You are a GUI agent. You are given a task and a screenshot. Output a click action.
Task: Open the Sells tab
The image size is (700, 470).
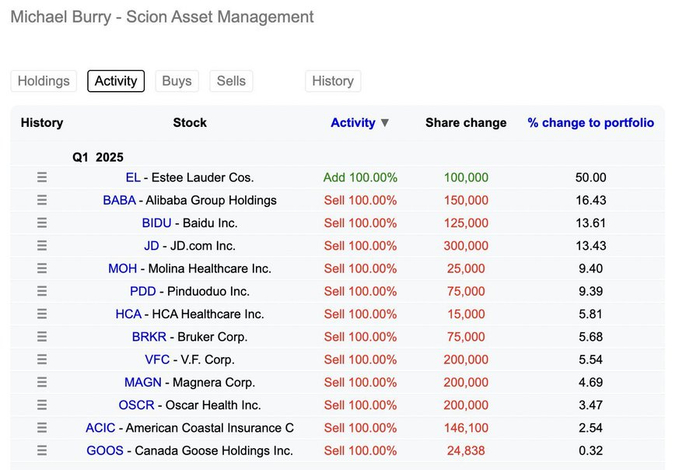[231, 81]
